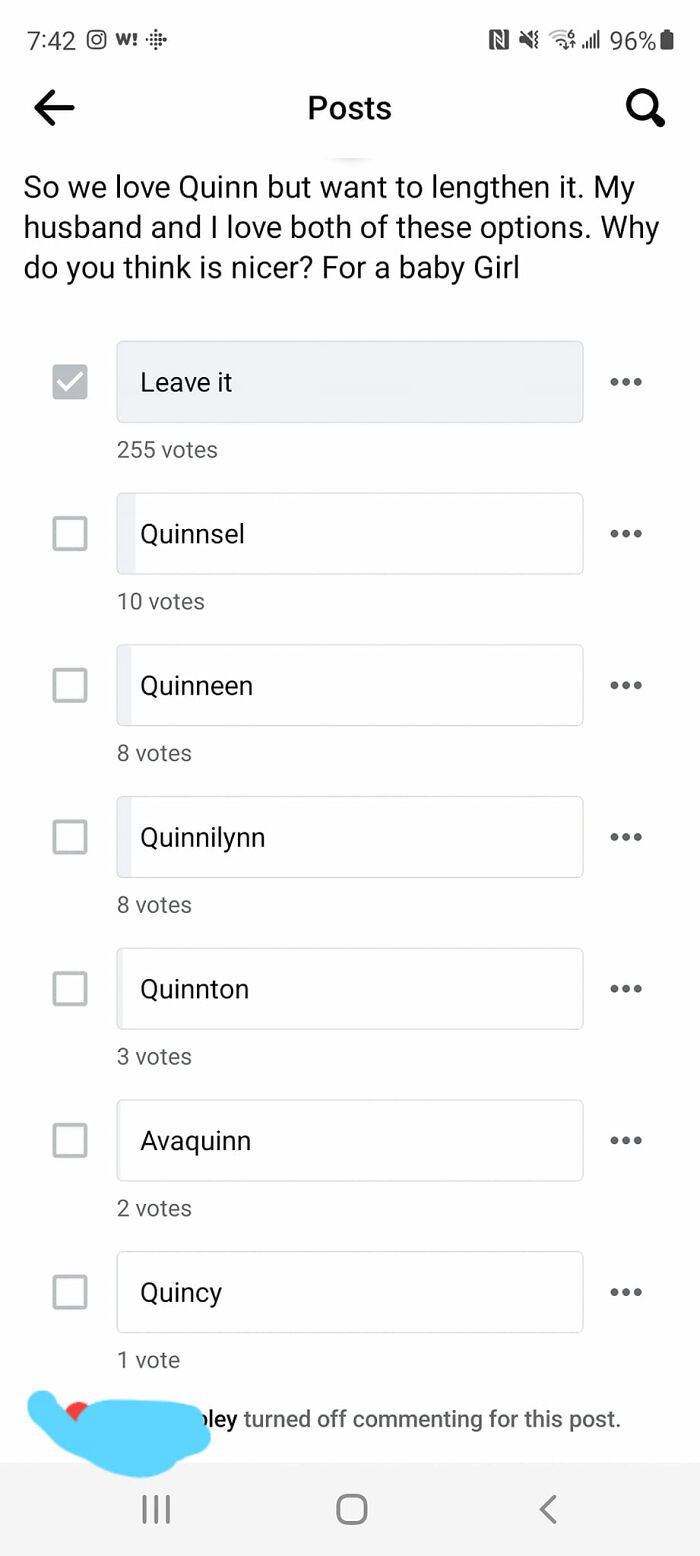Open three-dot menu beside Quinneen
This screenshot has height=1556, width=700.
625,686
